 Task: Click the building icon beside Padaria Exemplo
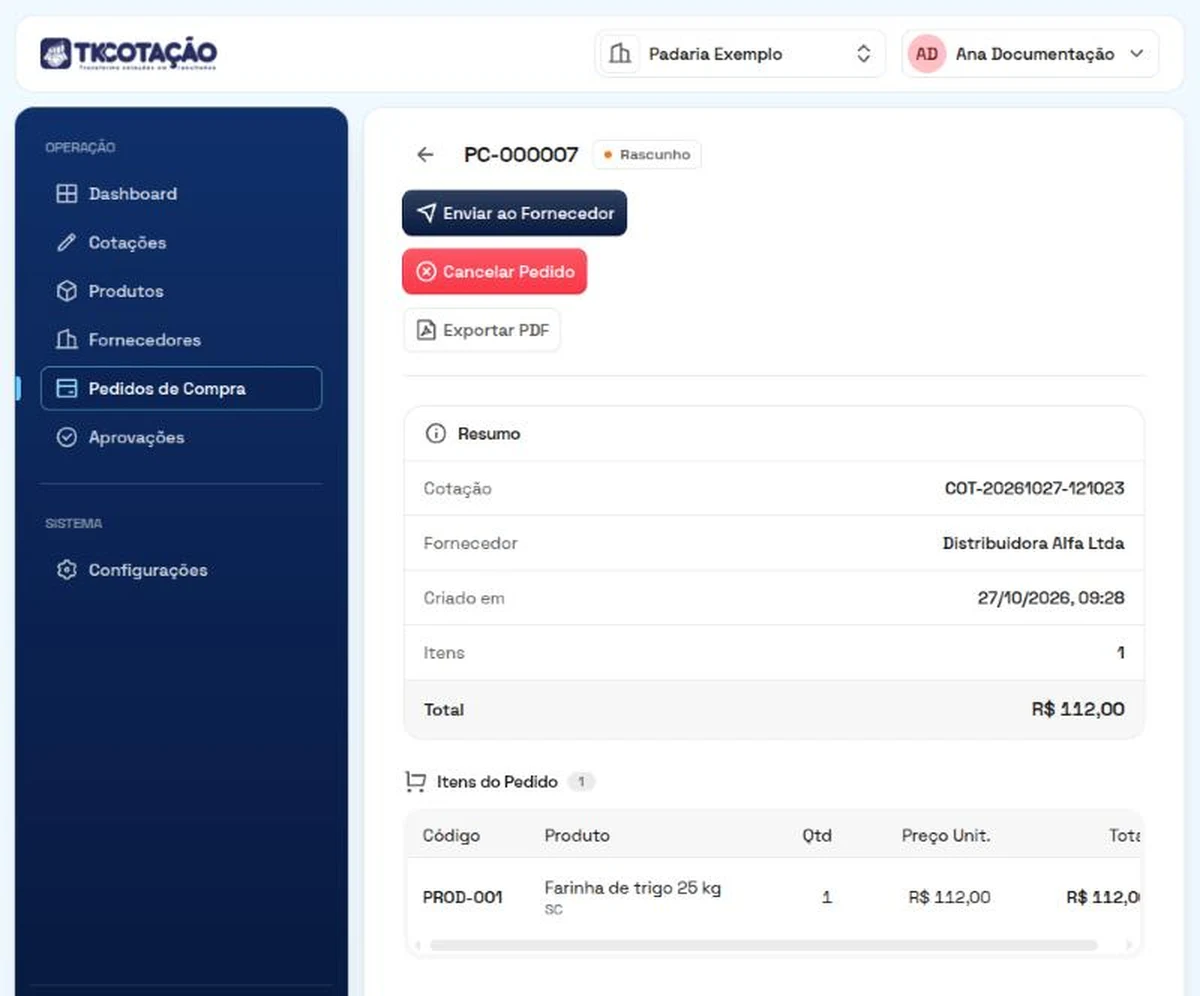(621, 54)
